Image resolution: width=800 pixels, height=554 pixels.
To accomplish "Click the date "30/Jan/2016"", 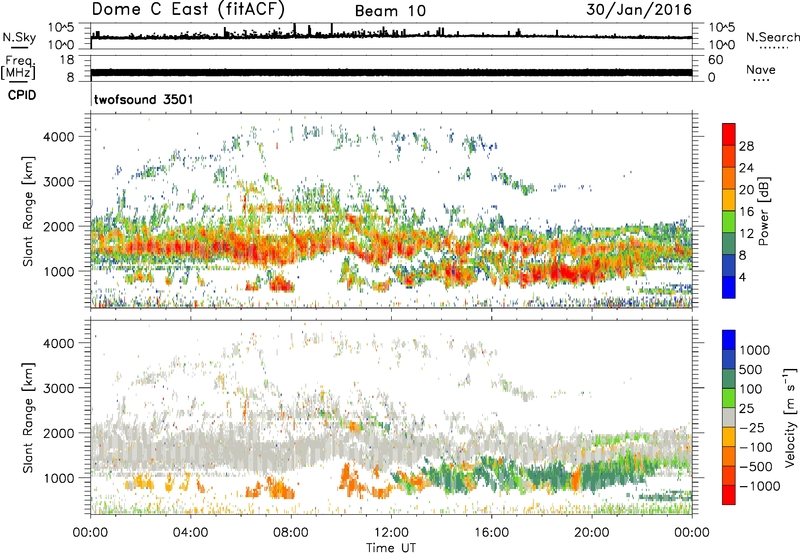I will (639, 10).
